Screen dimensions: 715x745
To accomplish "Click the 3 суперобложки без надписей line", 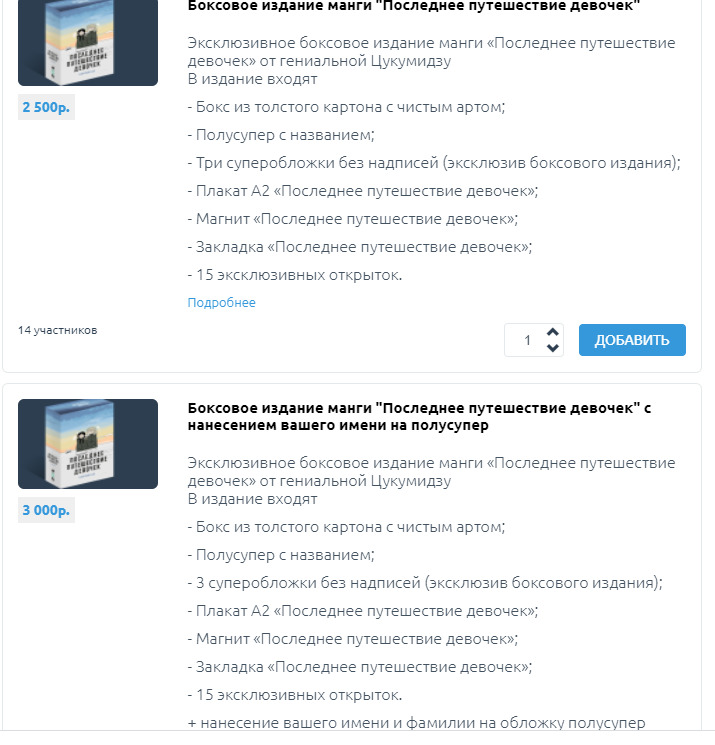I will (x=425, y=583).
